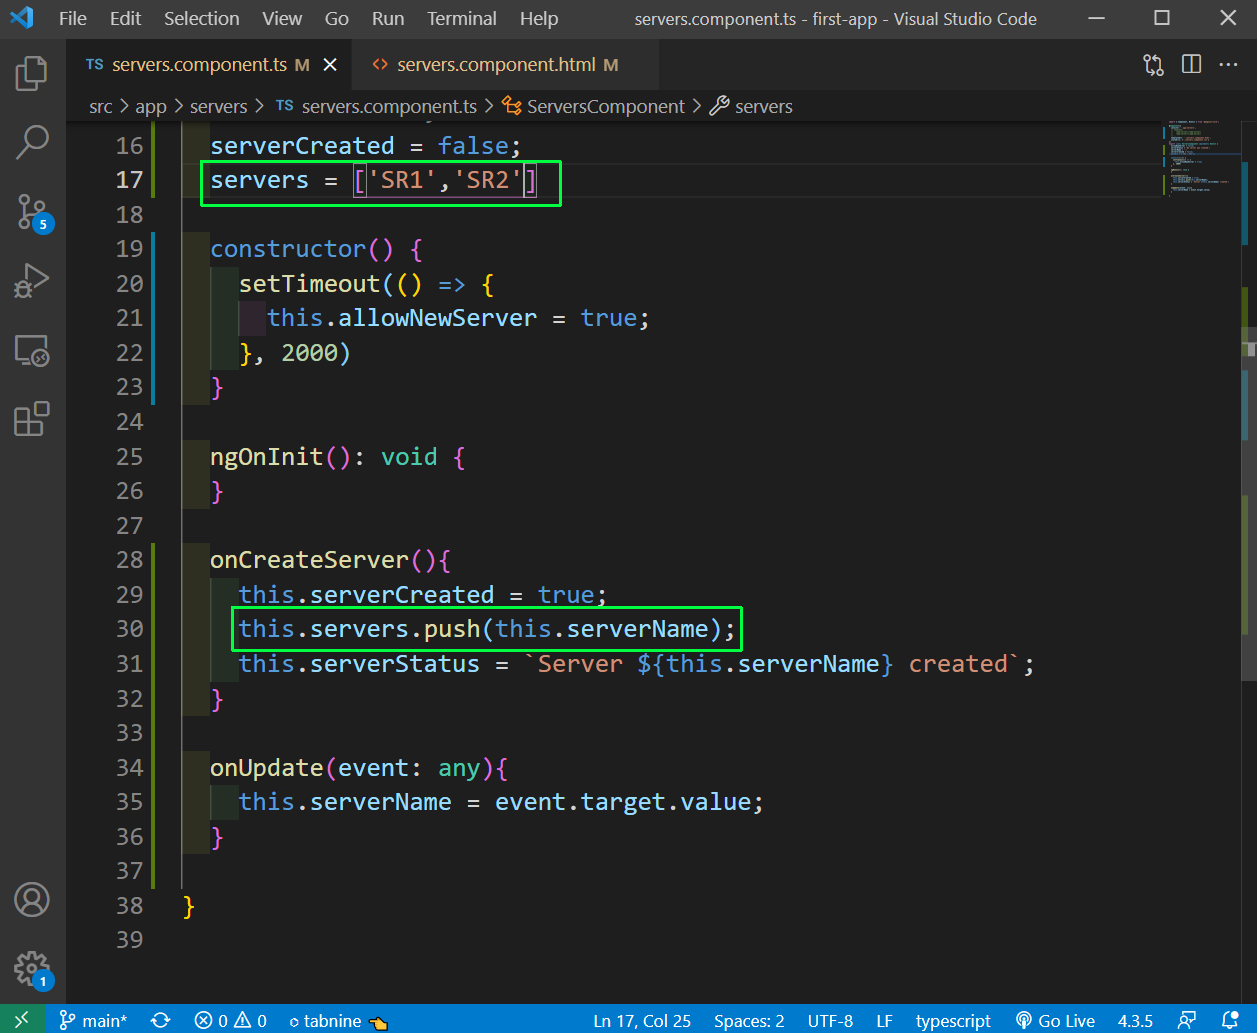Select the servers.component.ts tab
Screen dimensions: 1257x1033
pos(210,65)
